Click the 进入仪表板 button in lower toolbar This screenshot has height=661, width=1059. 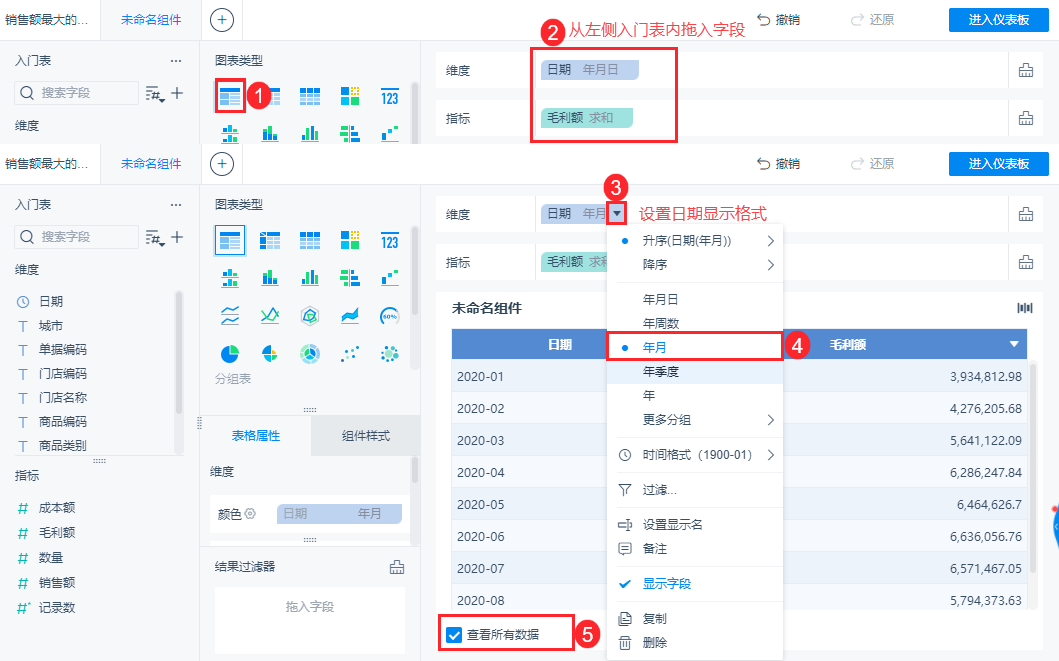tap(998, 164)
